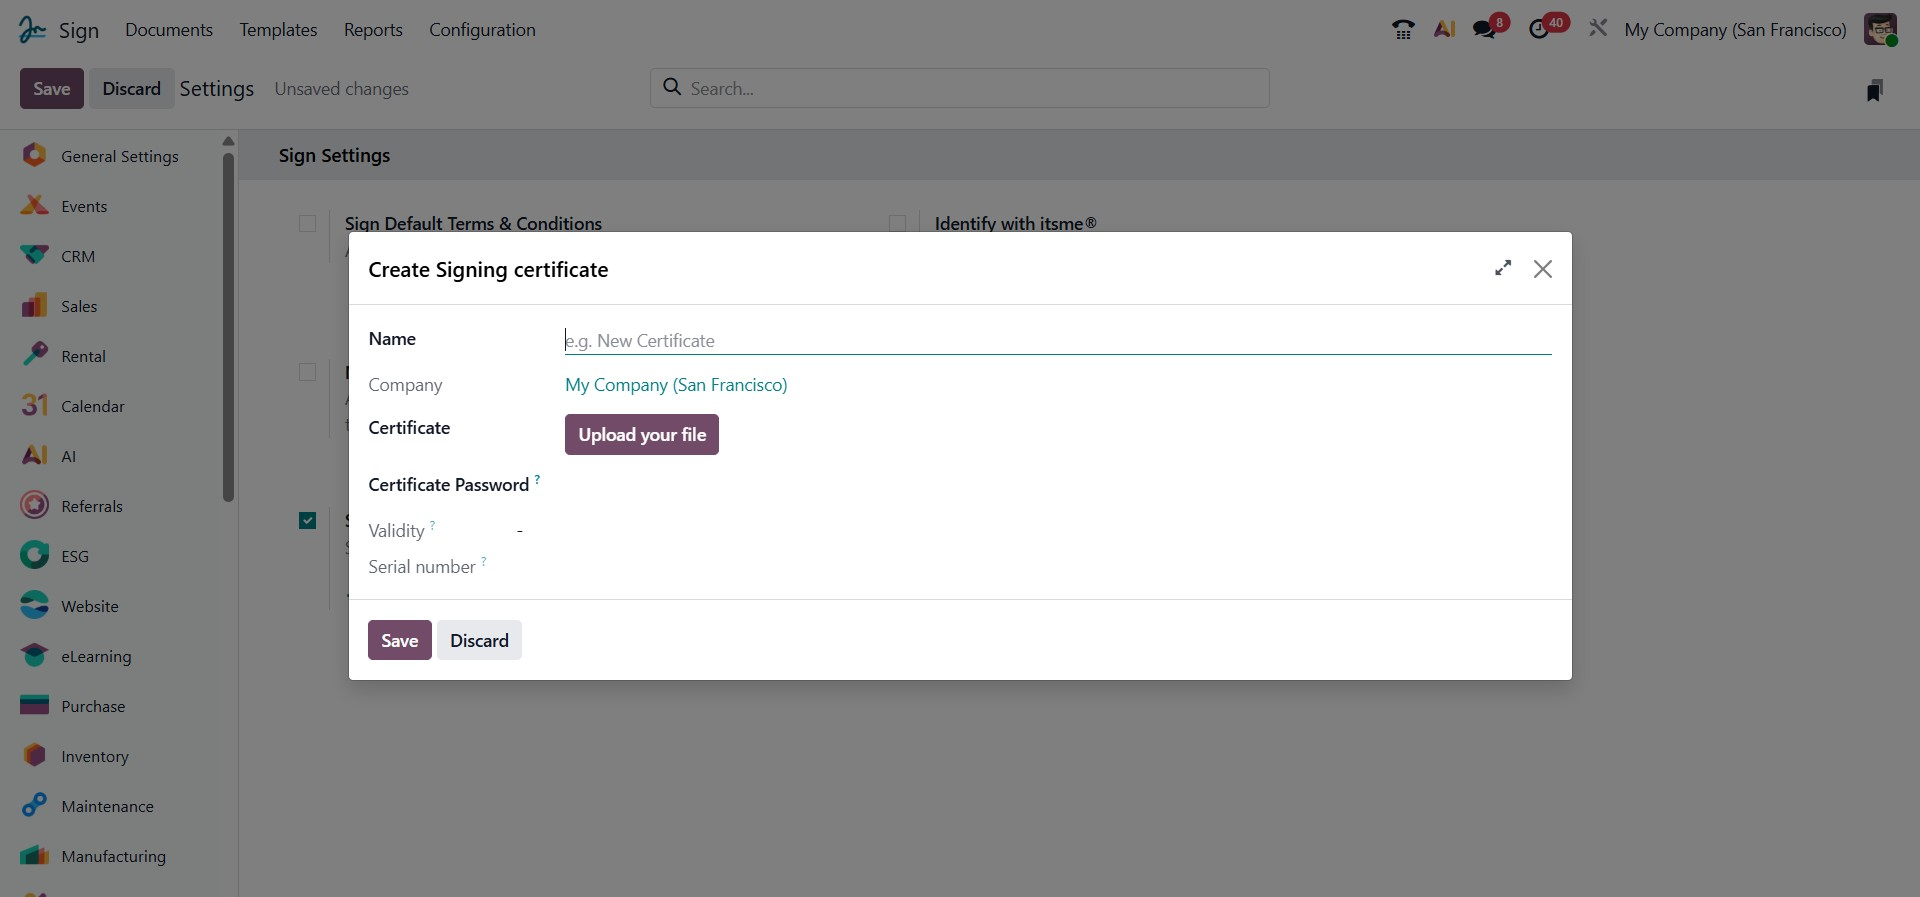The height and width of the screenshot is (897, 1920).
Task: Click the bookmark icon near search
Action: pos(1875,90)
